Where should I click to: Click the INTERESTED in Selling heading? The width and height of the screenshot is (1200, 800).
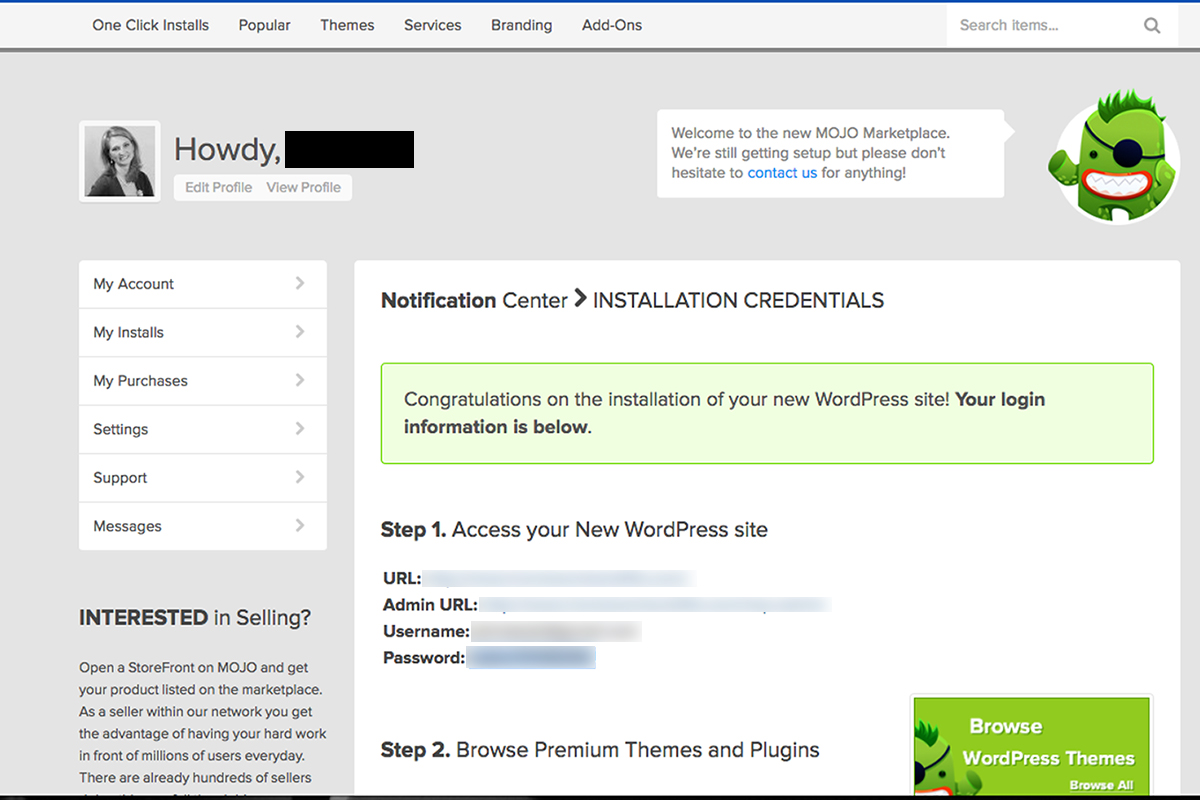195,618
